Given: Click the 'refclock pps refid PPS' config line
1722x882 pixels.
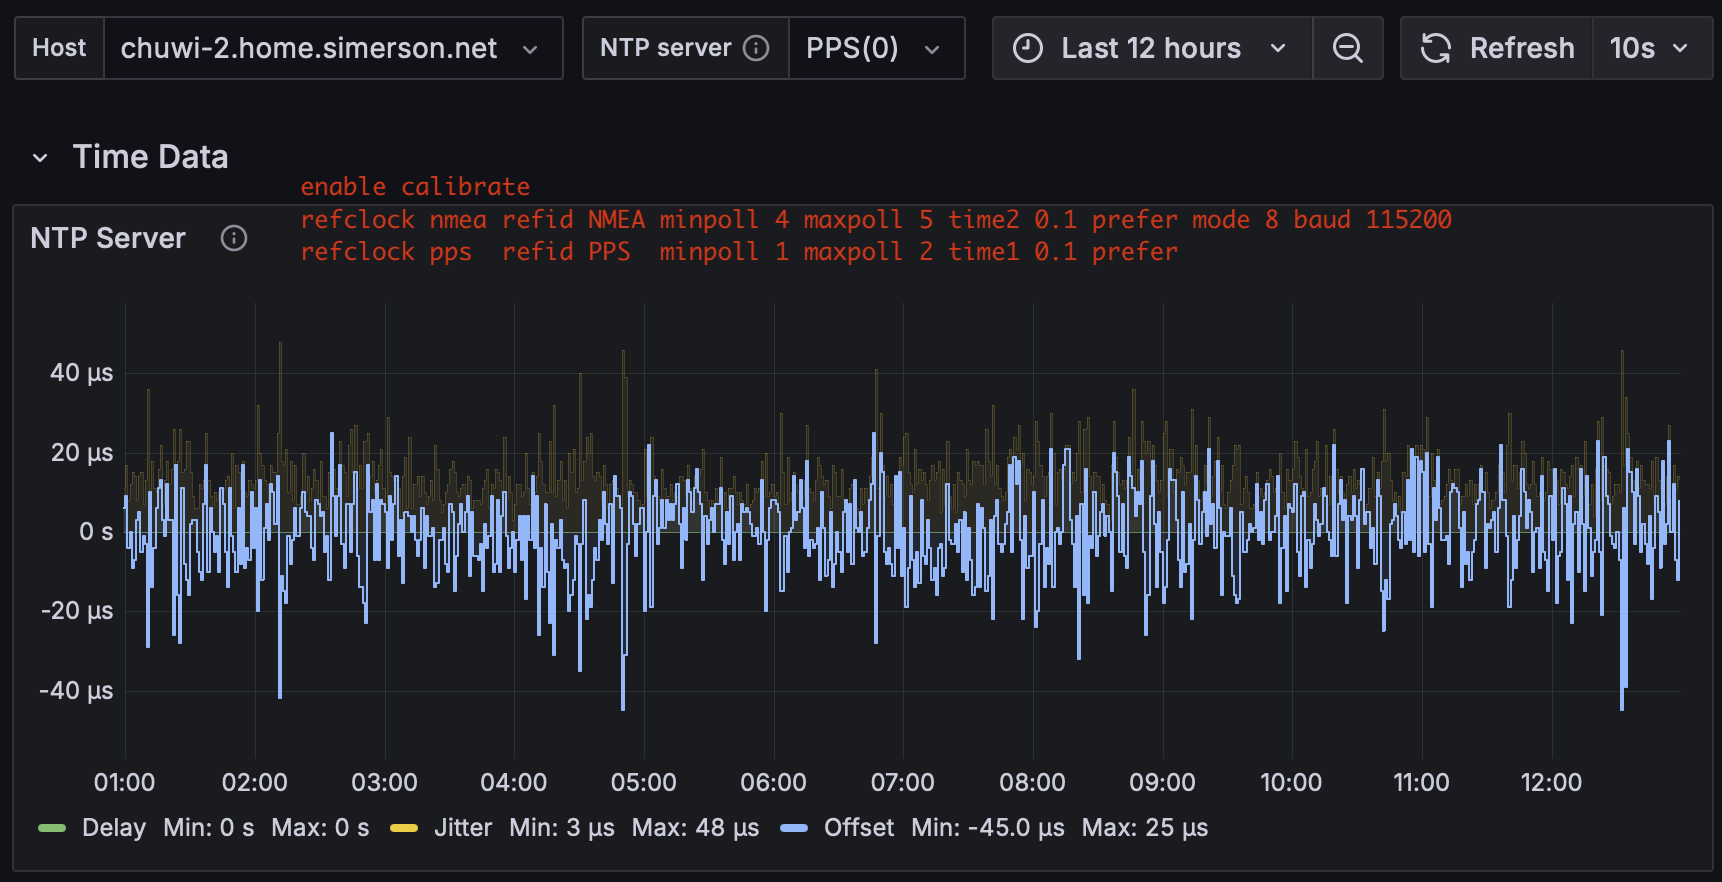Looking at the screenshot, I should (739, 252).
